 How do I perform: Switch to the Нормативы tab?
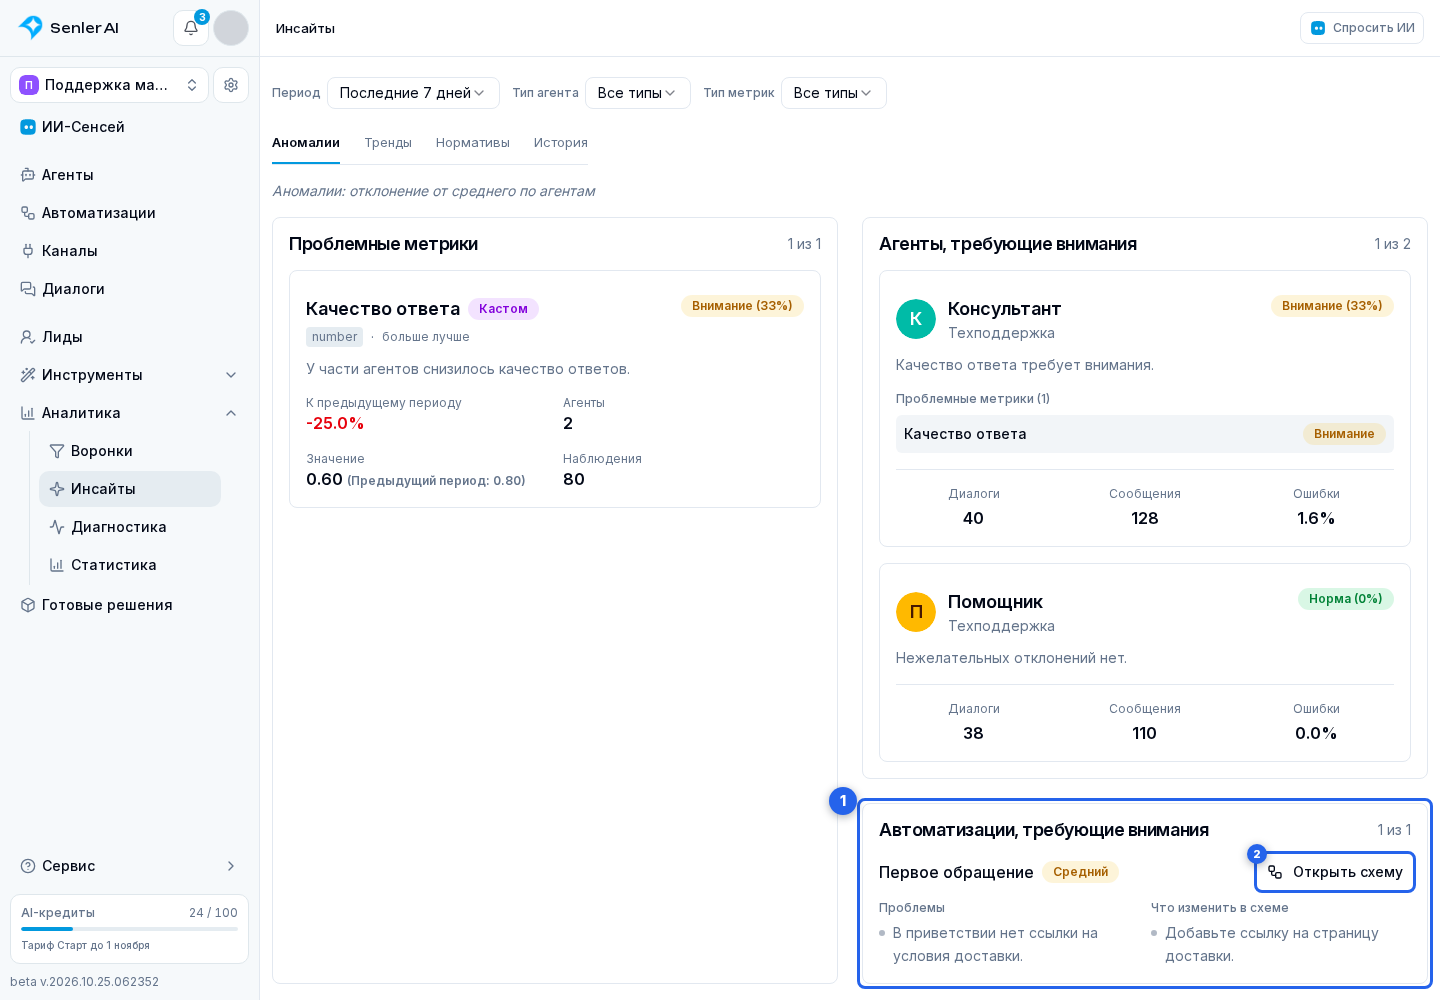coord(473,143)
